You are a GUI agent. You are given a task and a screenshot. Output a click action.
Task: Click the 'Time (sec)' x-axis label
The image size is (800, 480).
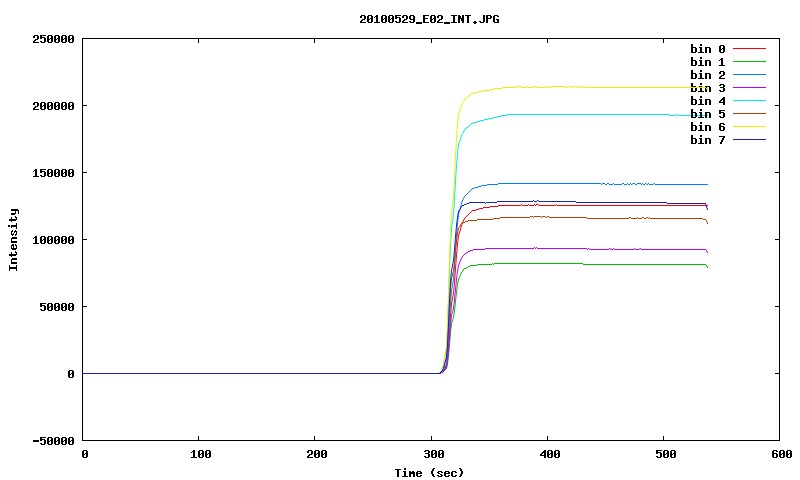tap(429, 473)
